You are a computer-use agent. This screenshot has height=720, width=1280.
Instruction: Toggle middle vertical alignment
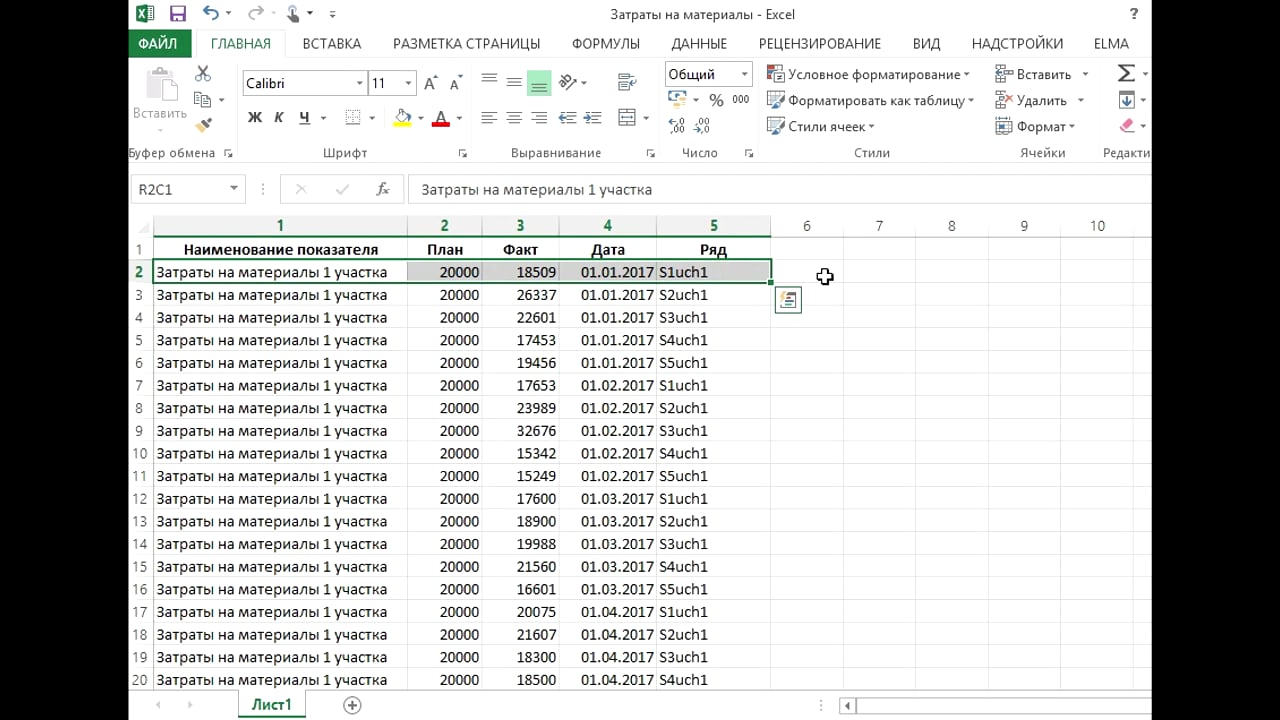pos(514,81)
